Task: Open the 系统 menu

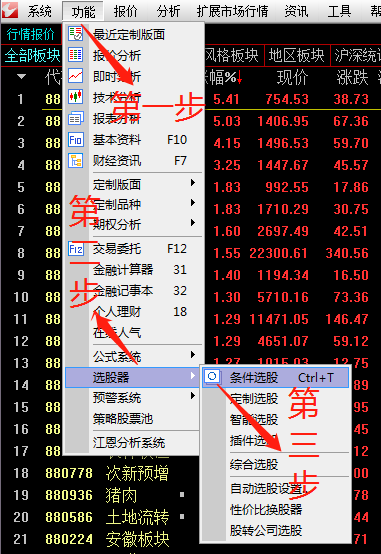Action: pyautogui.click(x=40, y=11)
